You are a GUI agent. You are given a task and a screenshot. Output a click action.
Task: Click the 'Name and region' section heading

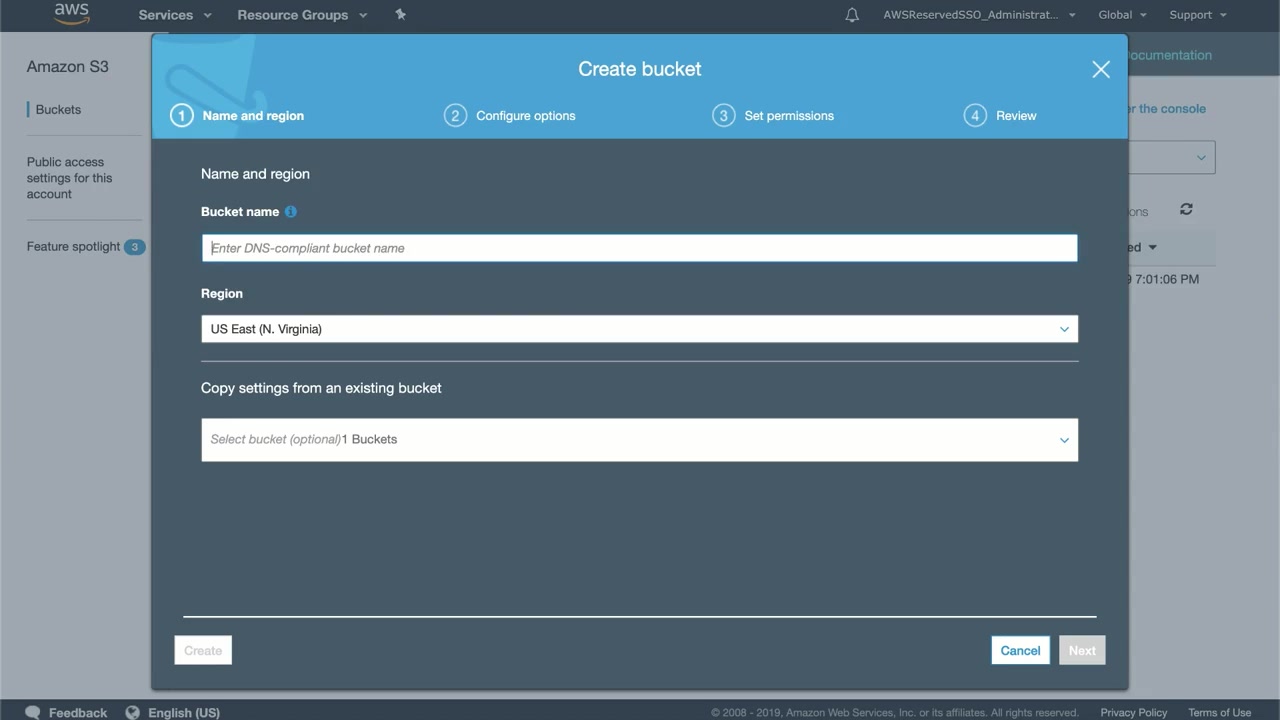255,174
